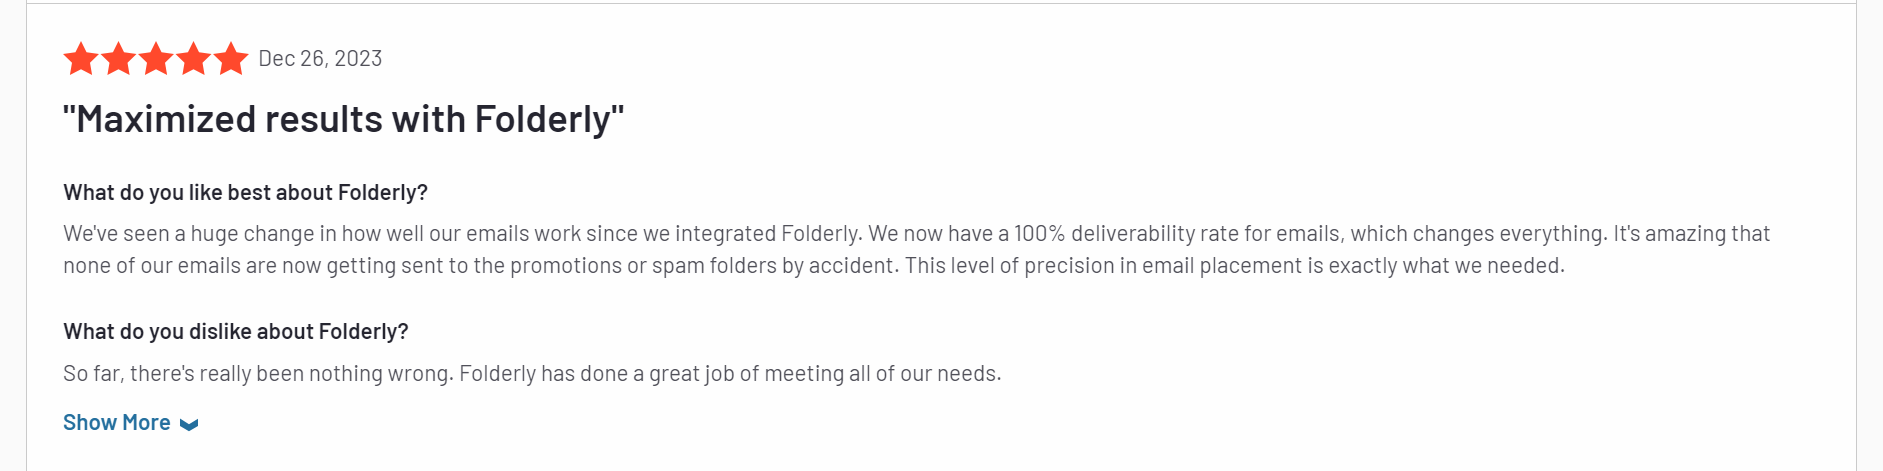1883x471 pixels.
Task: Click the "What do you like best" heading
Action: tap(245, 192)
